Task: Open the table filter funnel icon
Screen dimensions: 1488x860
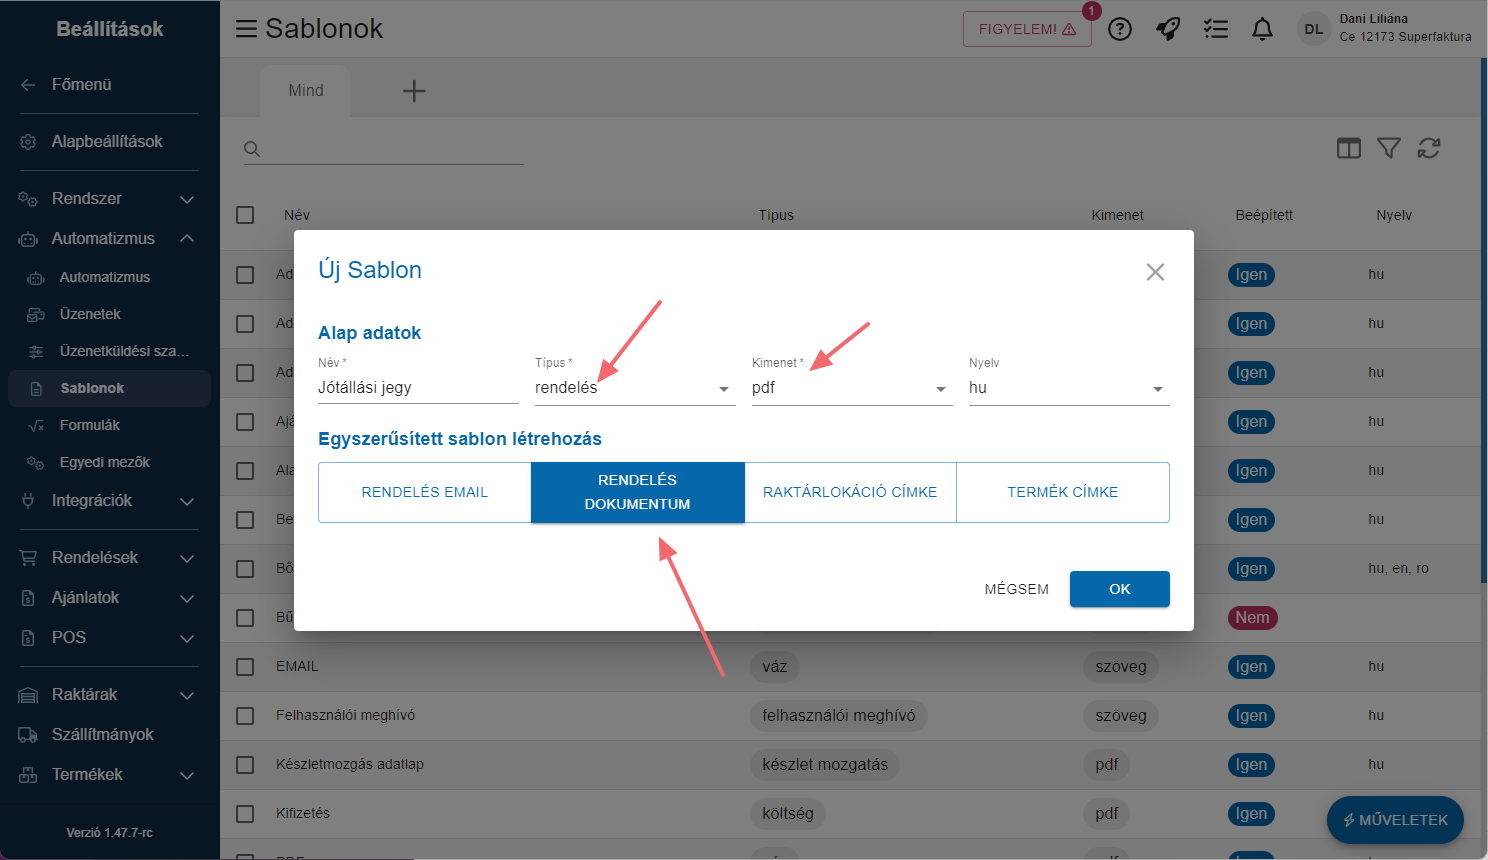Action: point(1389,148)
